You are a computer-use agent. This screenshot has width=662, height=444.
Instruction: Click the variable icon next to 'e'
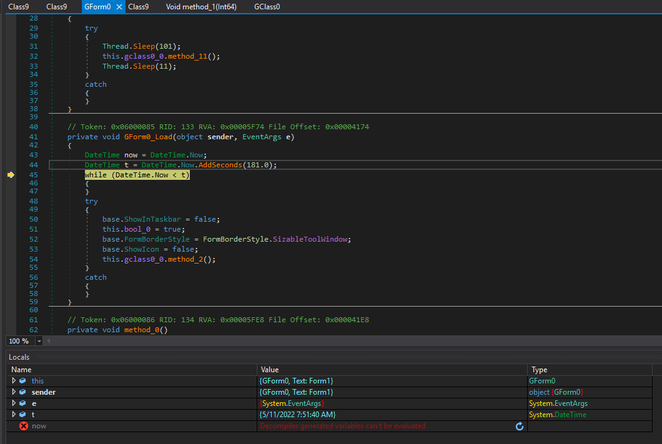coord(24,403)
